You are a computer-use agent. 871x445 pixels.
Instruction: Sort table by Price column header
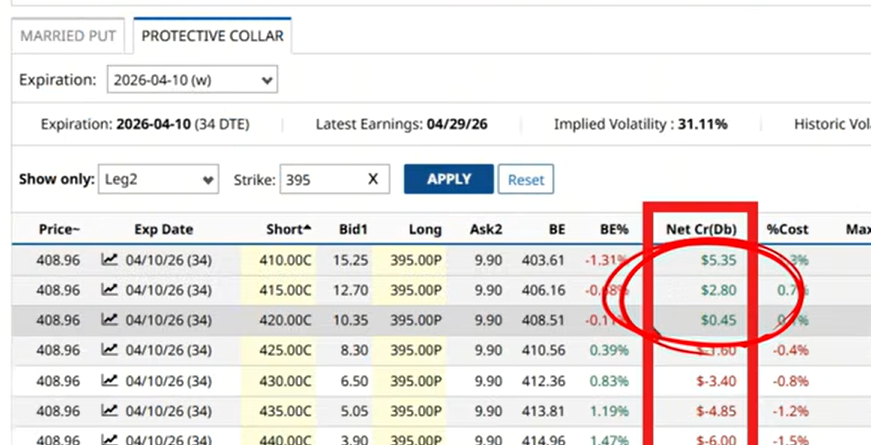59,229
